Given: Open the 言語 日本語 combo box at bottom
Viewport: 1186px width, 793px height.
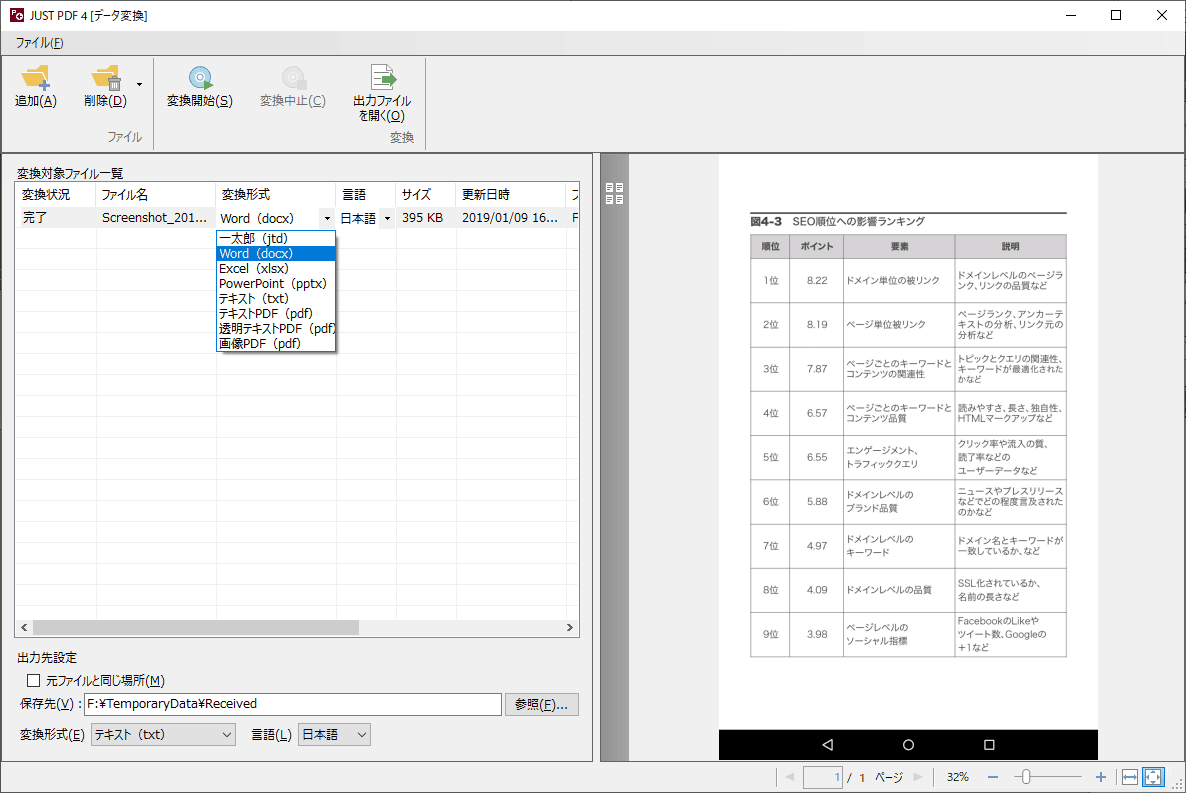Looking at the screenshot, I should [334, 735].
